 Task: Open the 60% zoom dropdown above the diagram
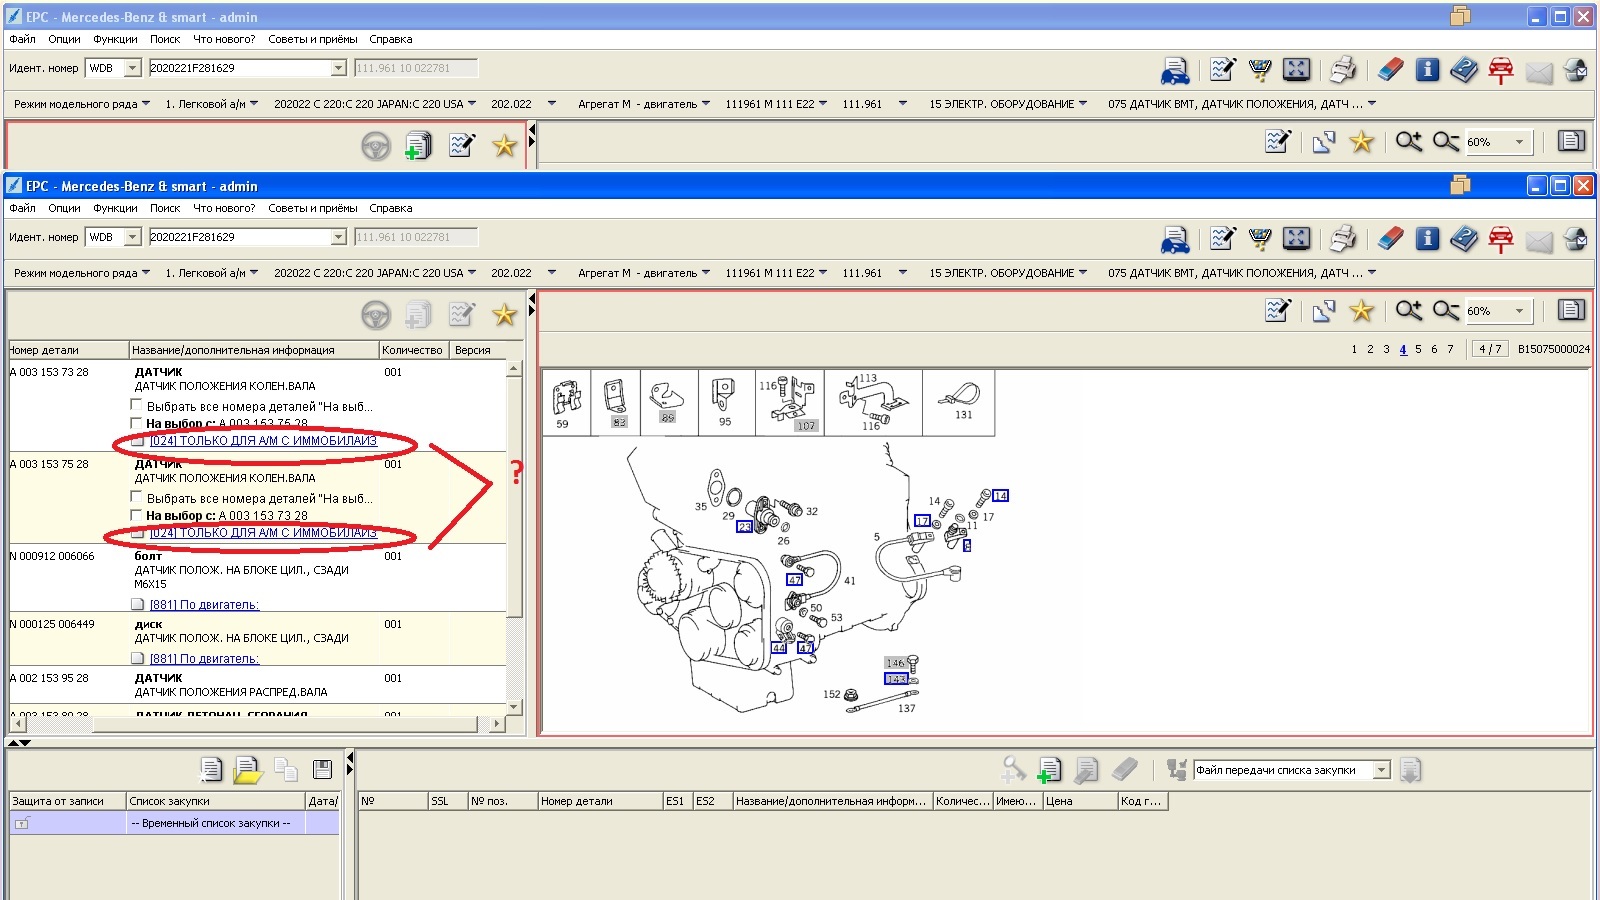pyautogui.click(x=1519, y=311)
